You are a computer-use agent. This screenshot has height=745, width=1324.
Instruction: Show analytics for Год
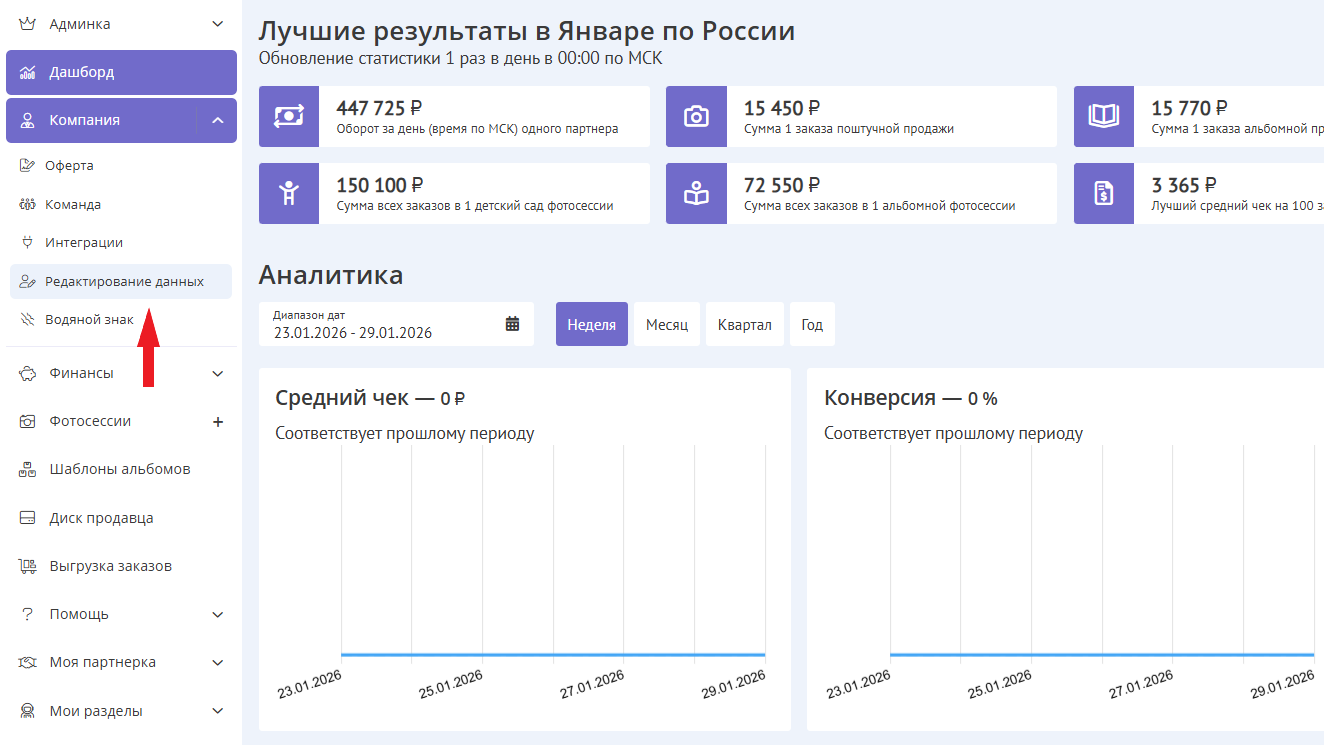click(811, 325)
